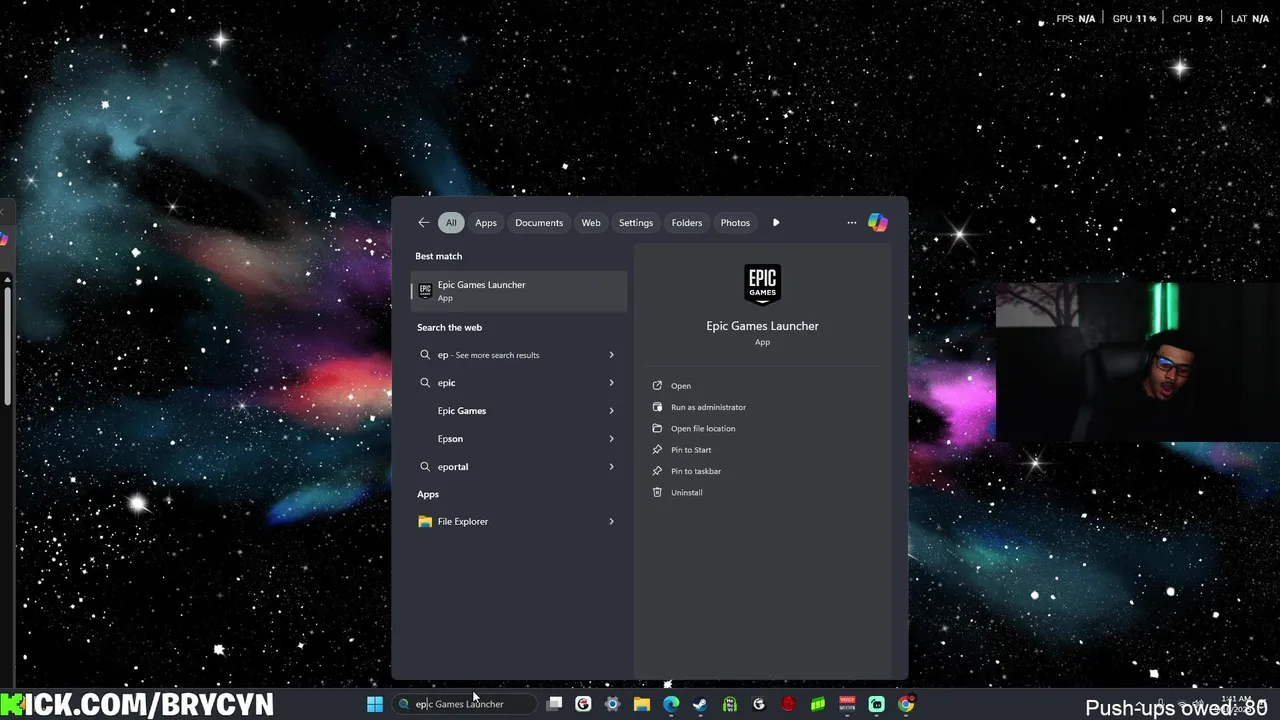Switch to the Documents filter tab
1280x720 pixels.
pyautogui.click(x=539, y=223)
